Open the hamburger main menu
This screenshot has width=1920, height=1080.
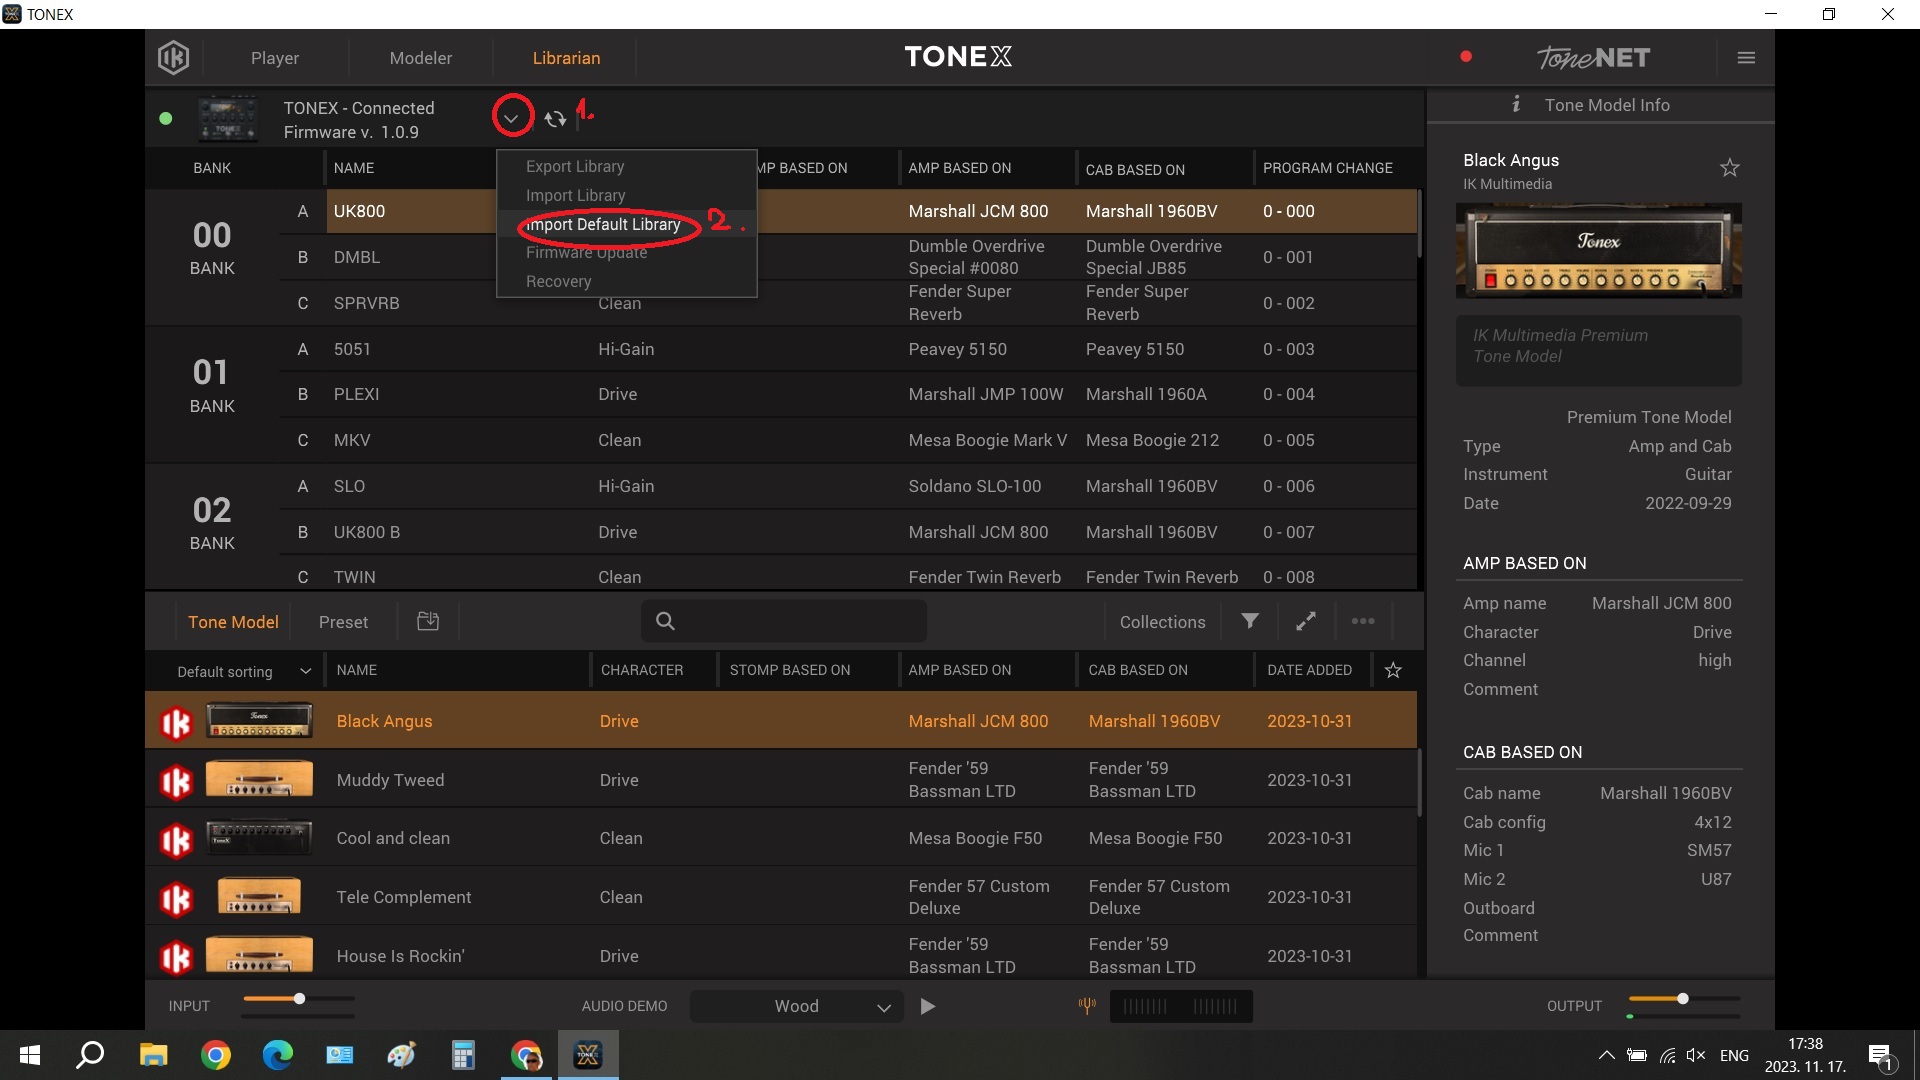1746,58
